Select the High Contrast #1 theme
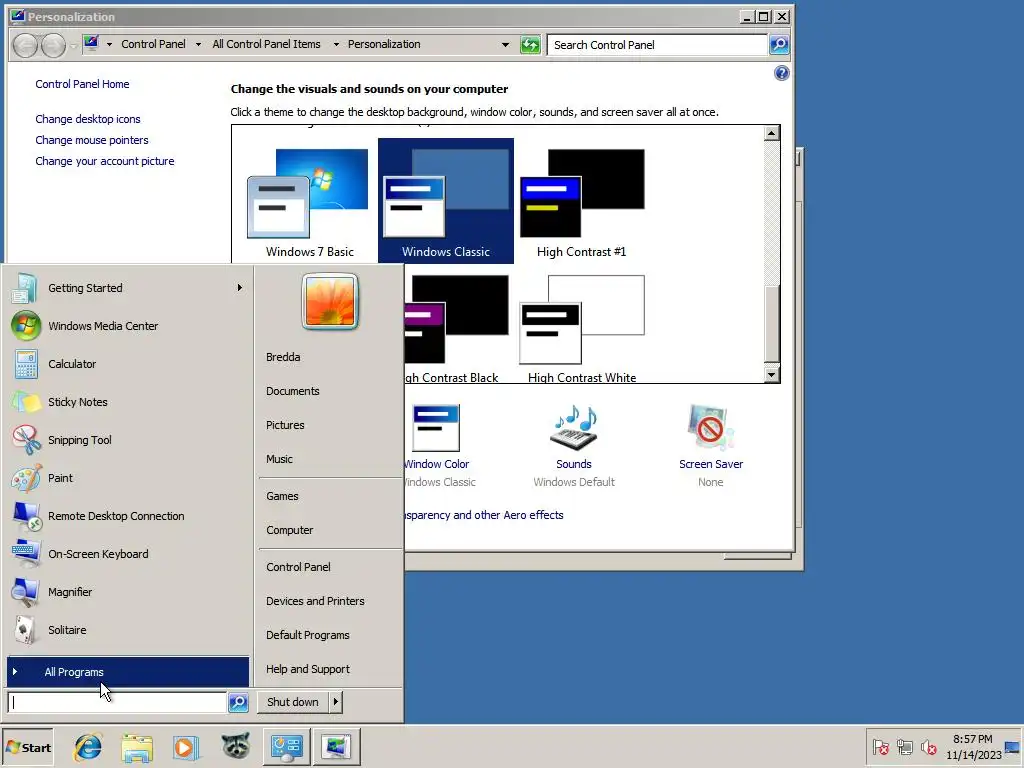Image resolution: width=1024 pixels, height=768 pixels. pos(581,202)
